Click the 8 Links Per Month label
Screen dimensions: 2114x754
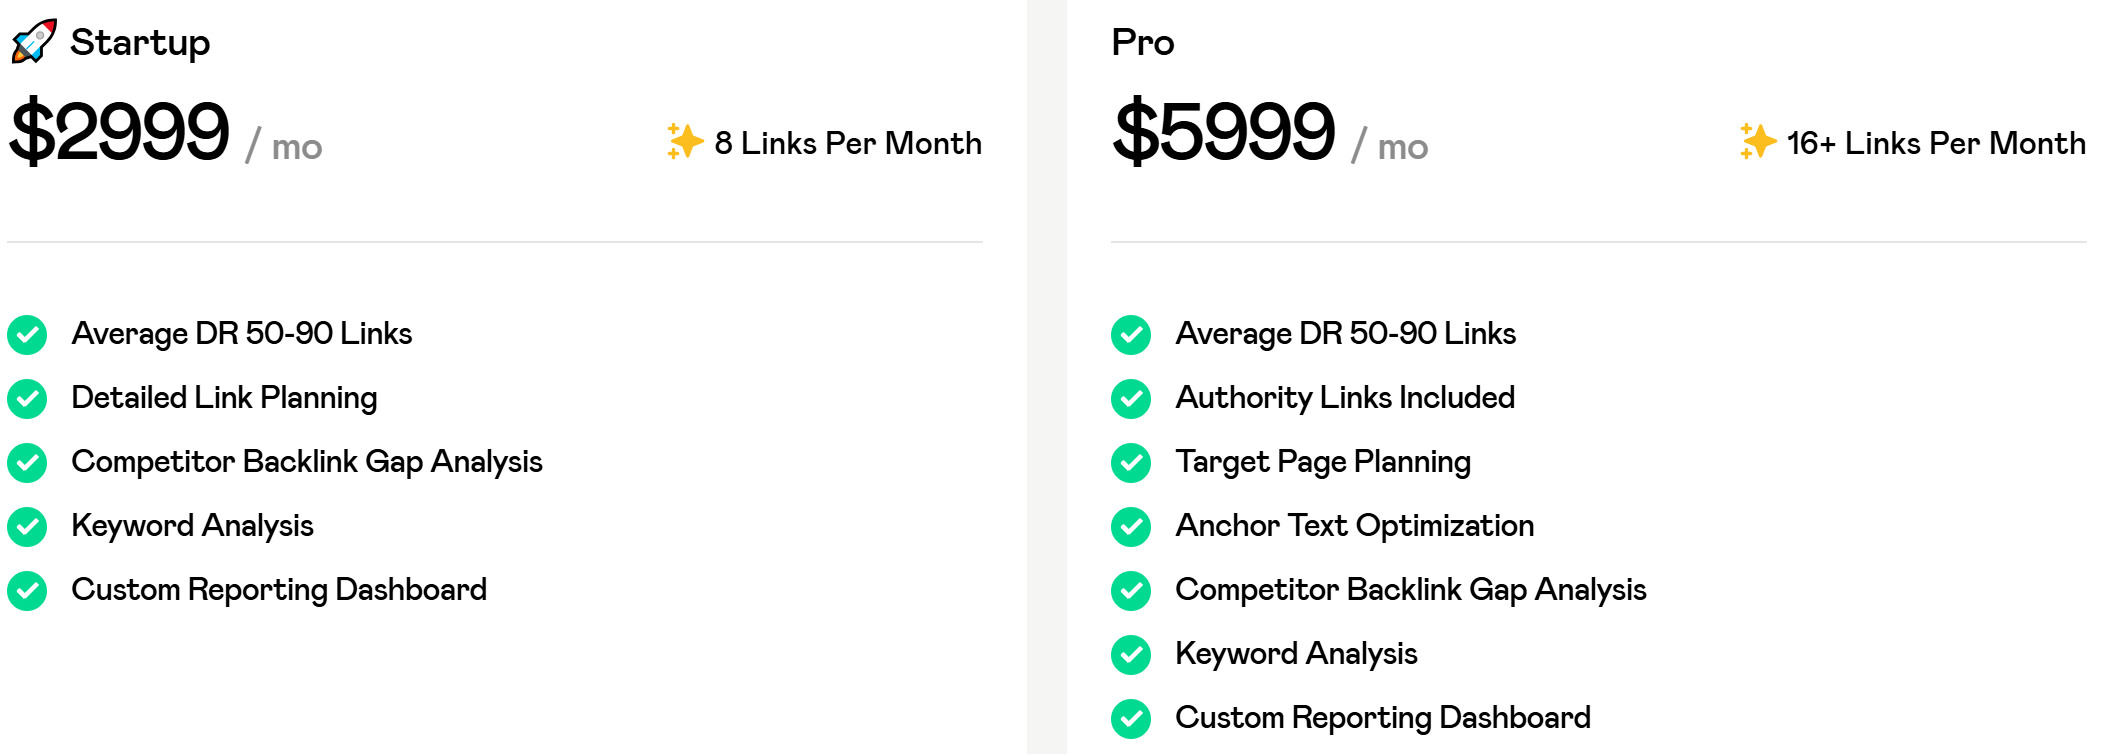(x=848, y=143)
